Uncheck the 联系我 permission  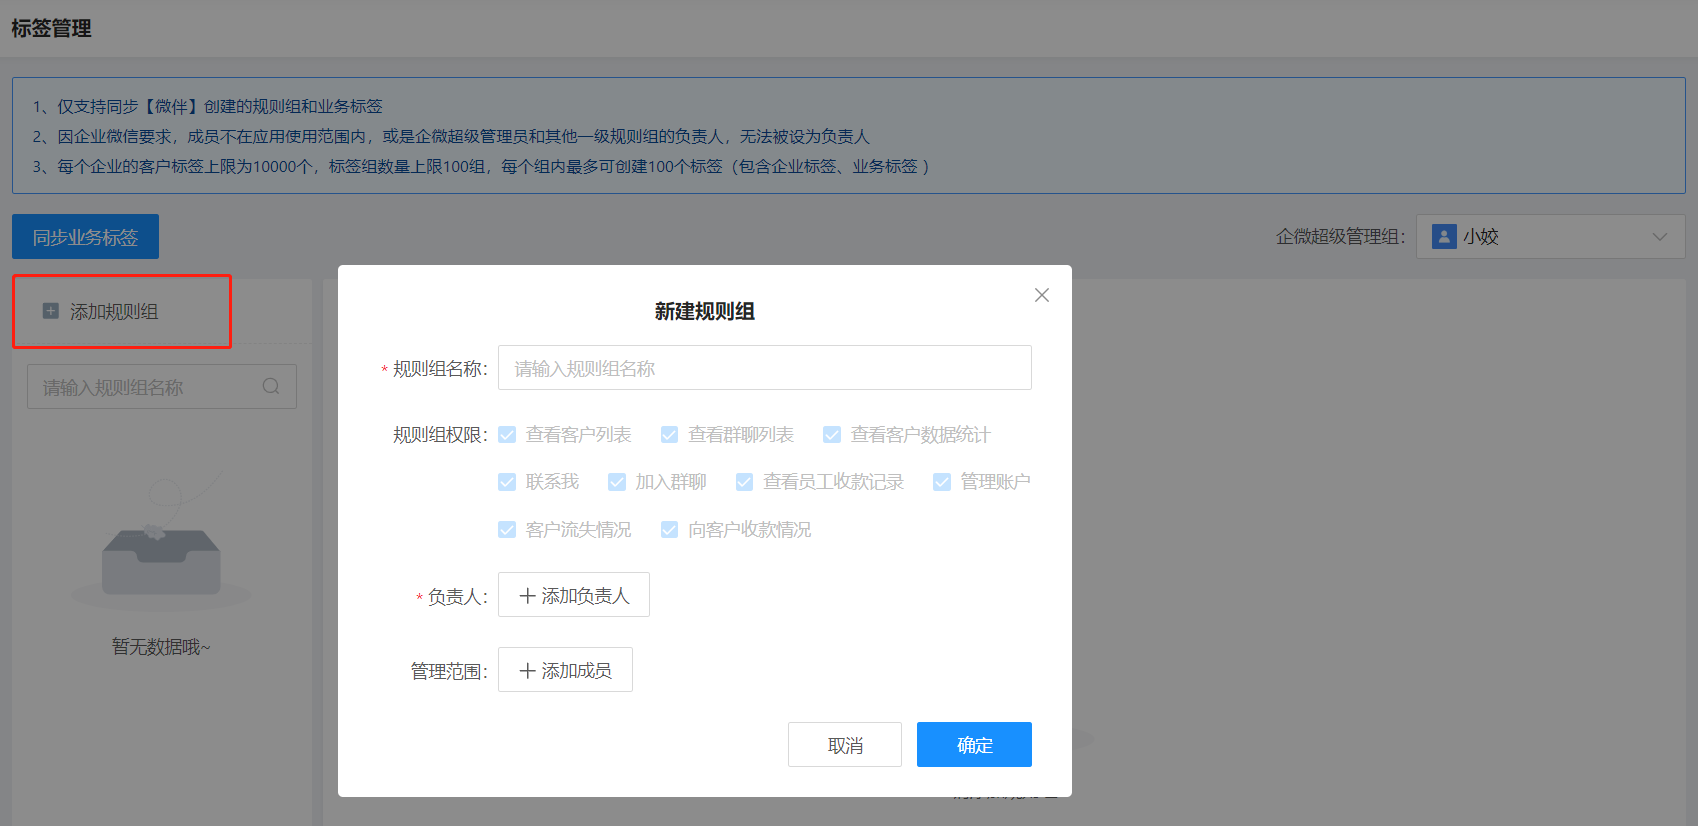507,482
